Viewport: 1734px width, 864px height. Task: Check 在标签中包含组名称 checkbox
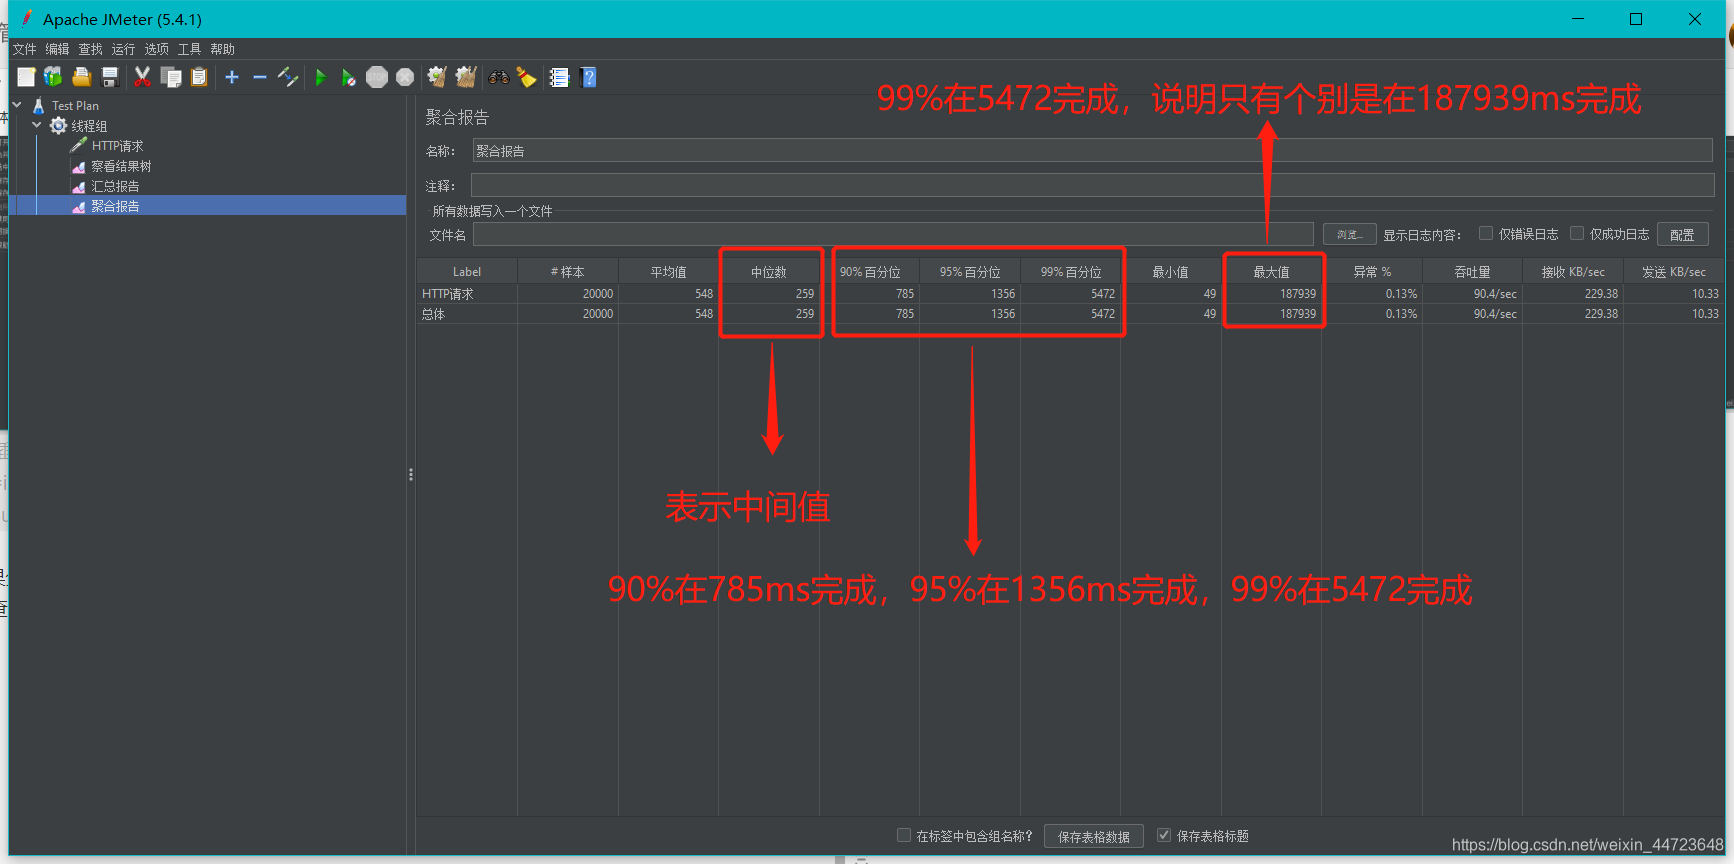point(904,835)
